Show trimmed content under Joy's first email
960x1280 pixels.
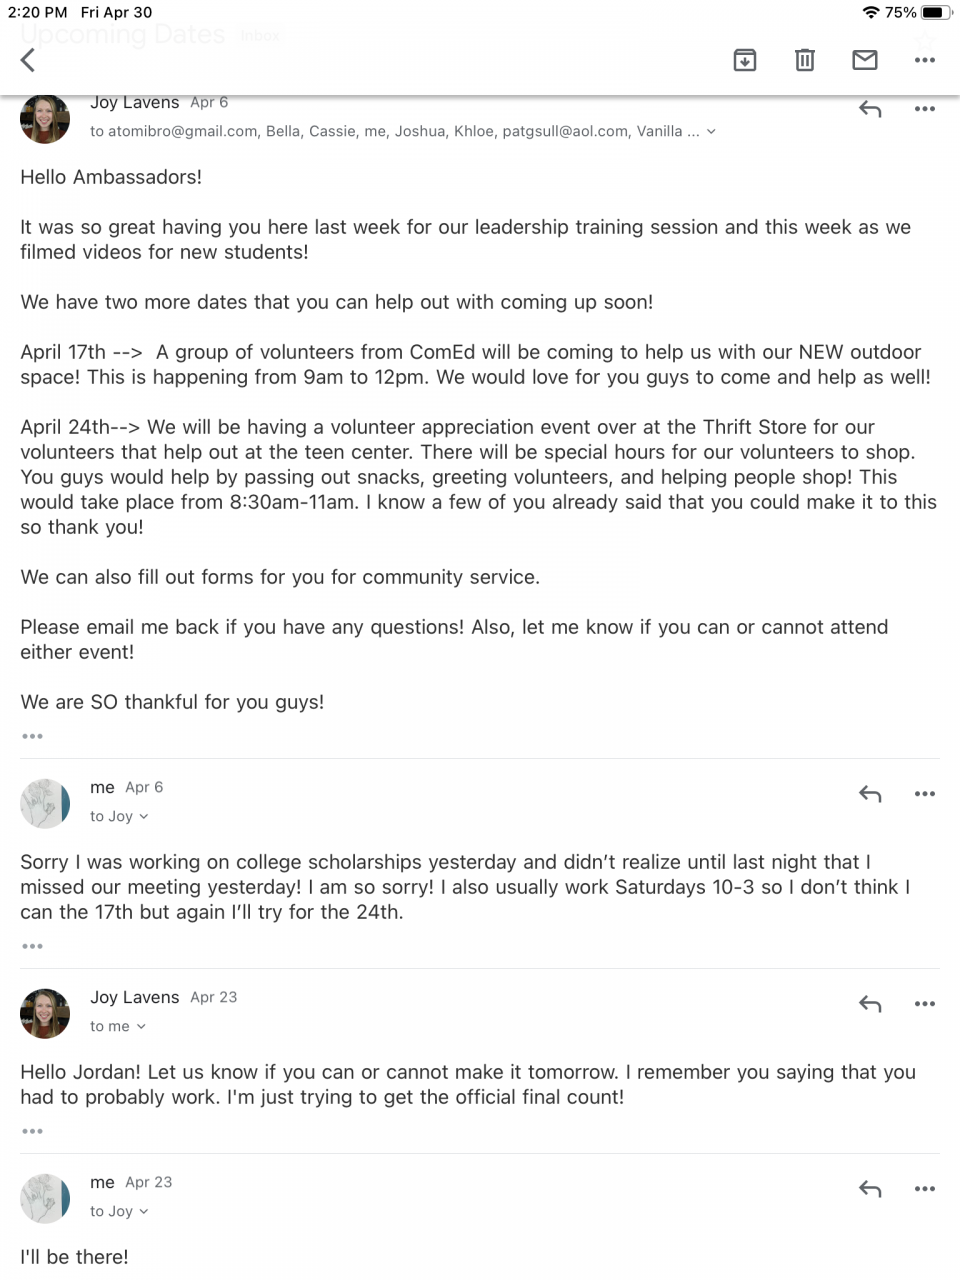pos(32,736)
